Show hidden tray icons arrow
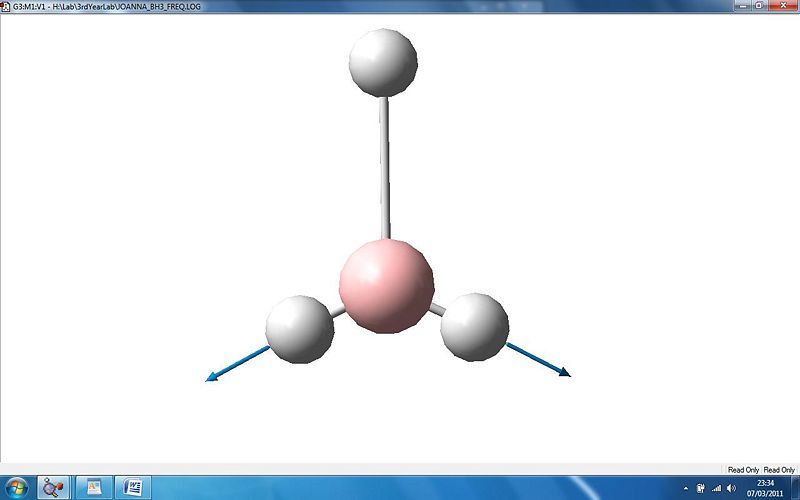Screen dimensions: 800x500 686,489
